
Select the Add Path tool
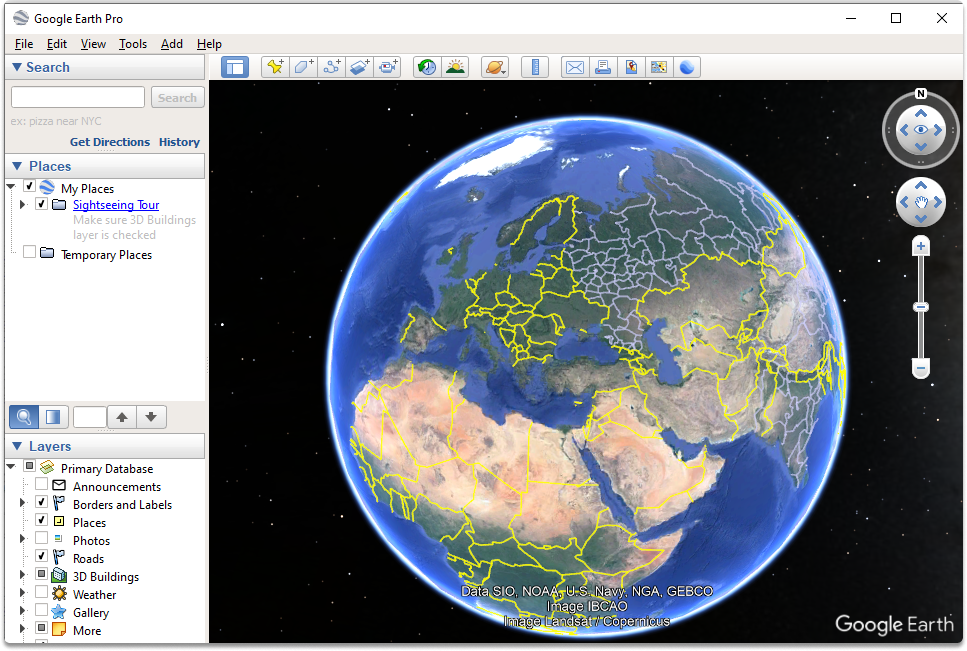(x=332, y=67)
